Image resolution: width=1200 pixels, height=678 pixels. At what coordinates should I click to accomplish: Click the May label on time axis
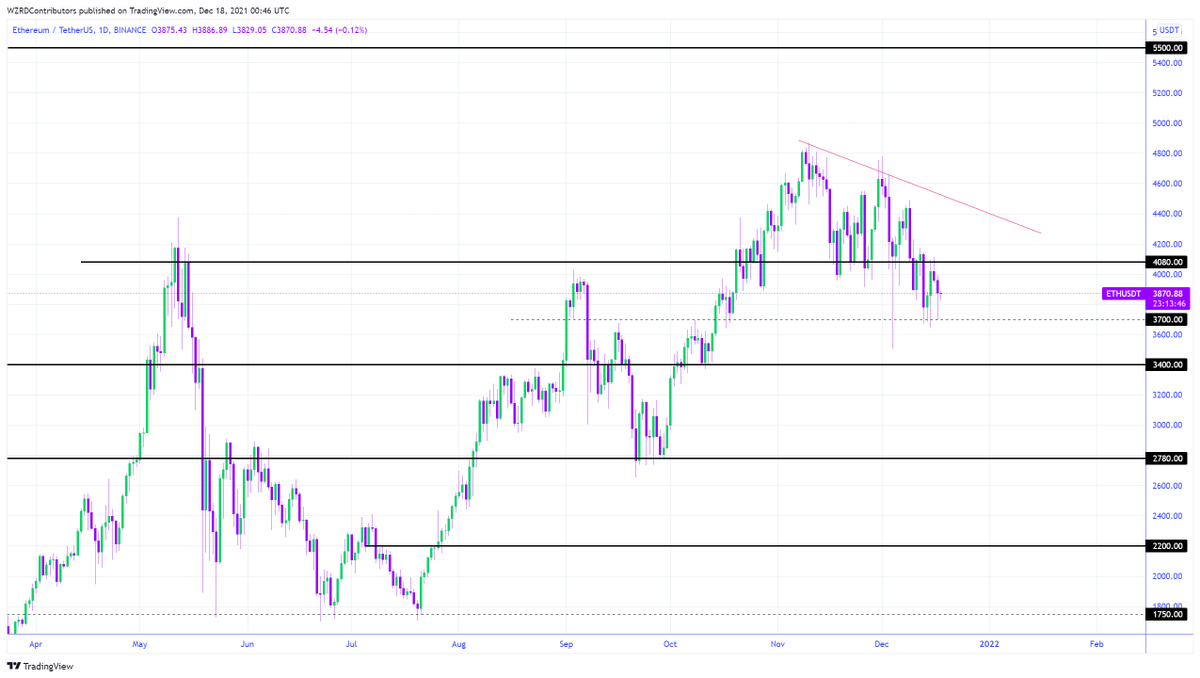click(x=140, y=645)
